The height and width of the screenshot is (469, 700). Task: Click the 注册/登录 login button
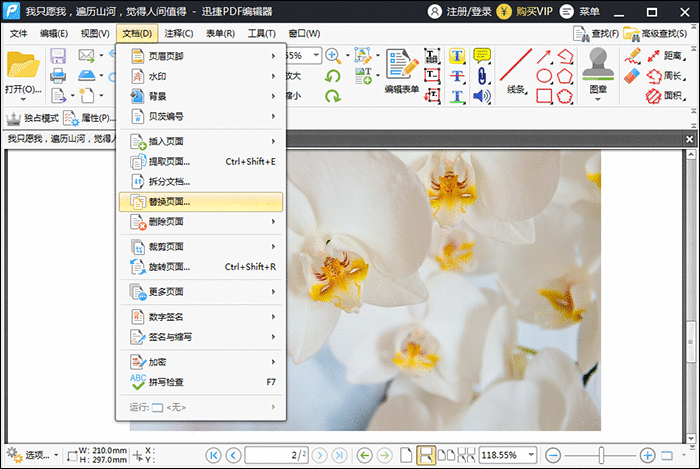click(x=462, y=11)
